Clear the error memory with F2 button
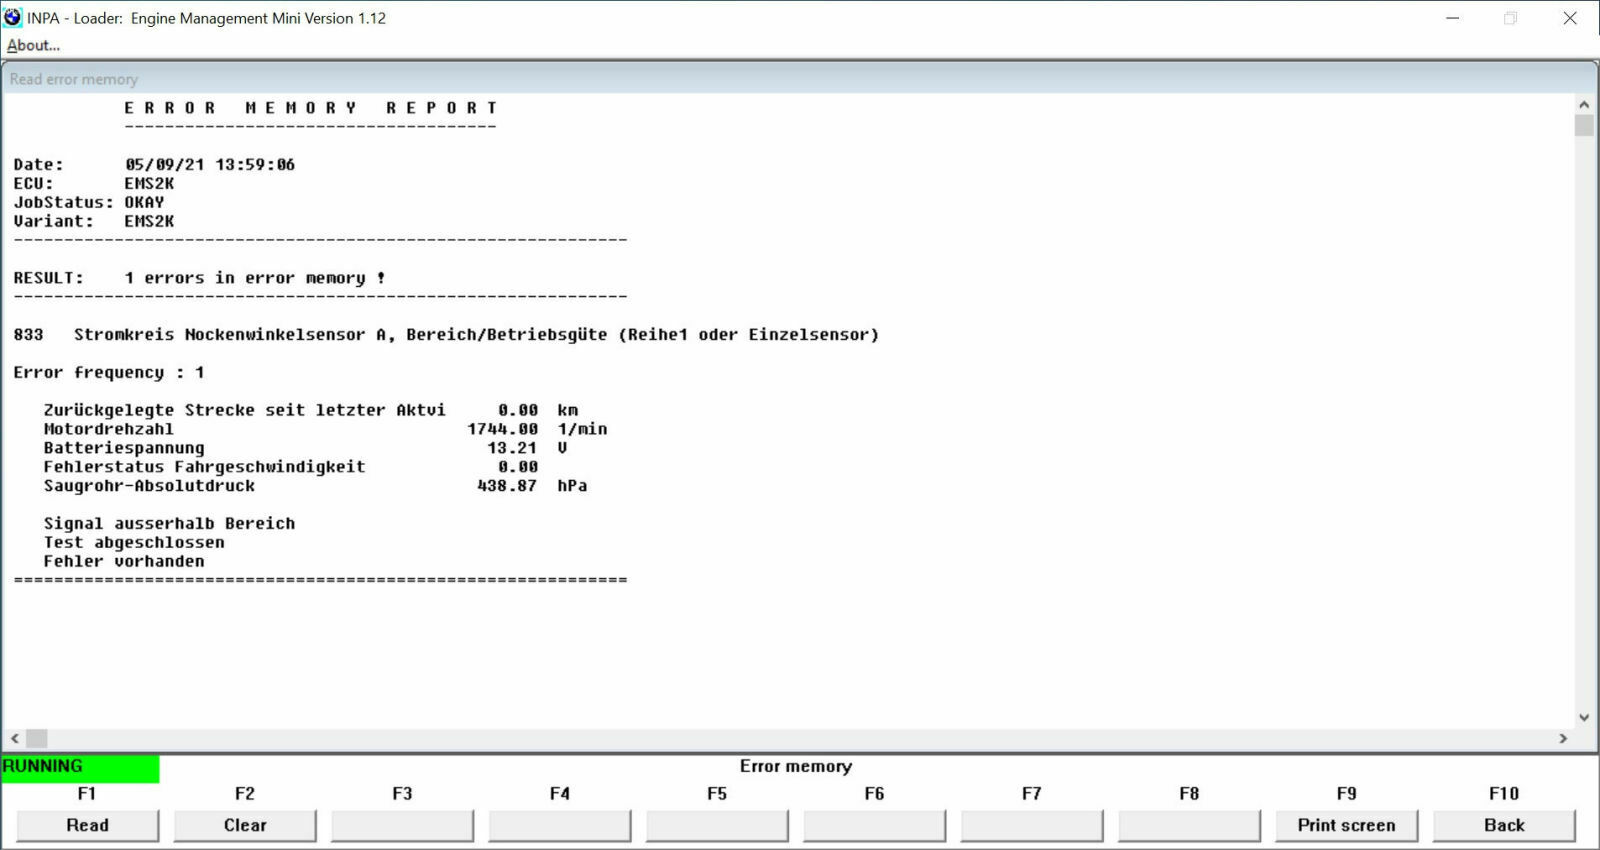Screen dimensions: 1600x850 [245, 825]
